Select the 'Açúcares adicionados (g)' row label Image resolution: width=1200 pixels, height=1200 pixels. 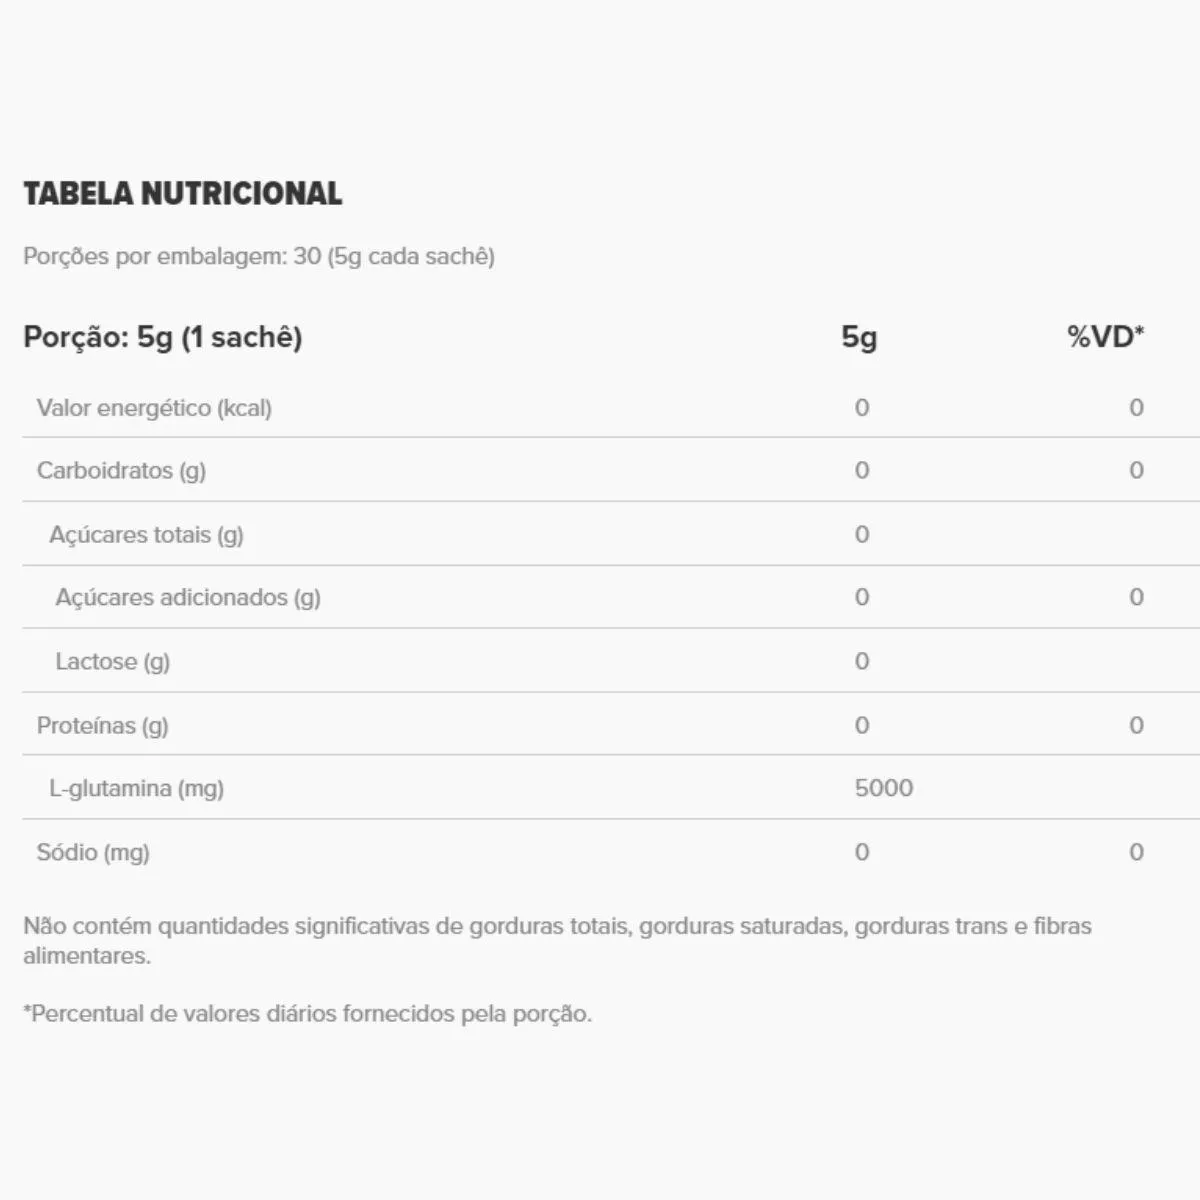tap(188, 597)
